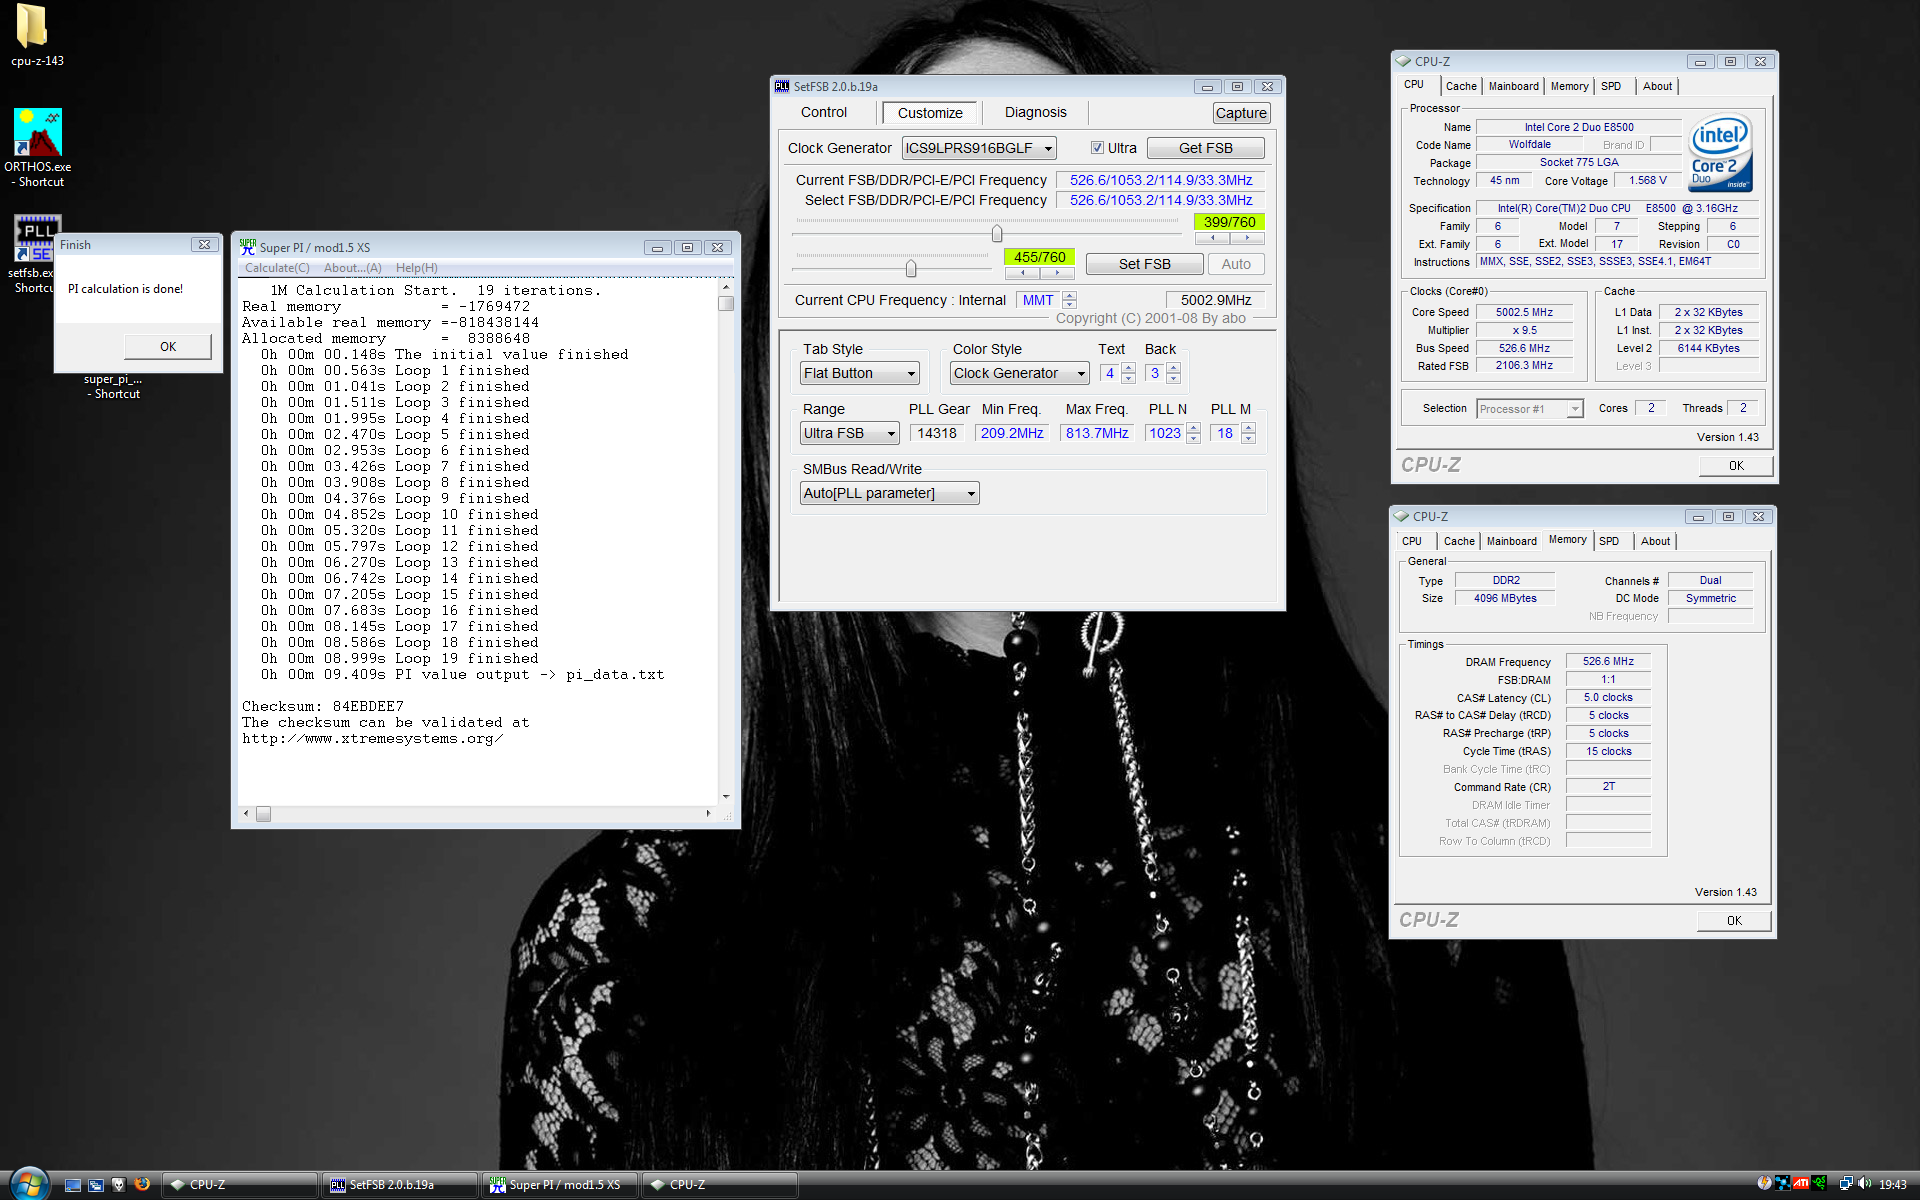This screenshot has height=1200, width=1920.
Task: Click OK in the top CPU-Z window
Action: [x=1736, y=465]
